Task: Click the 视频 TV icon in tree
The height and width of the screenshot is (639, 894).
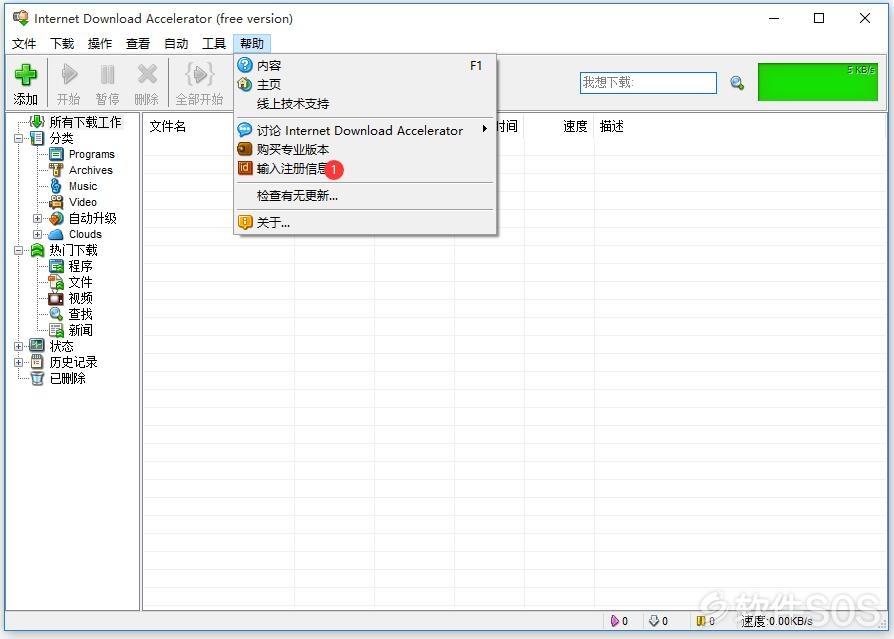Action: [x=56, y=298]
